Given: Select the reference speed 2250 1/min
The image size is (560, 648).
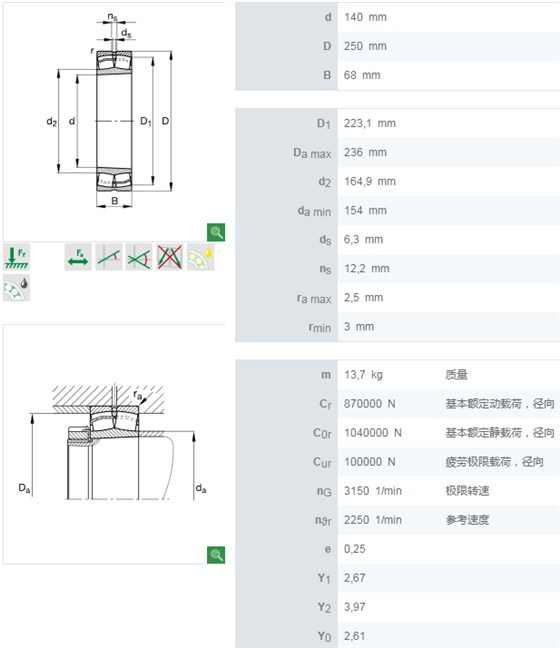Looking at the screenshot, I should point(373,520).
